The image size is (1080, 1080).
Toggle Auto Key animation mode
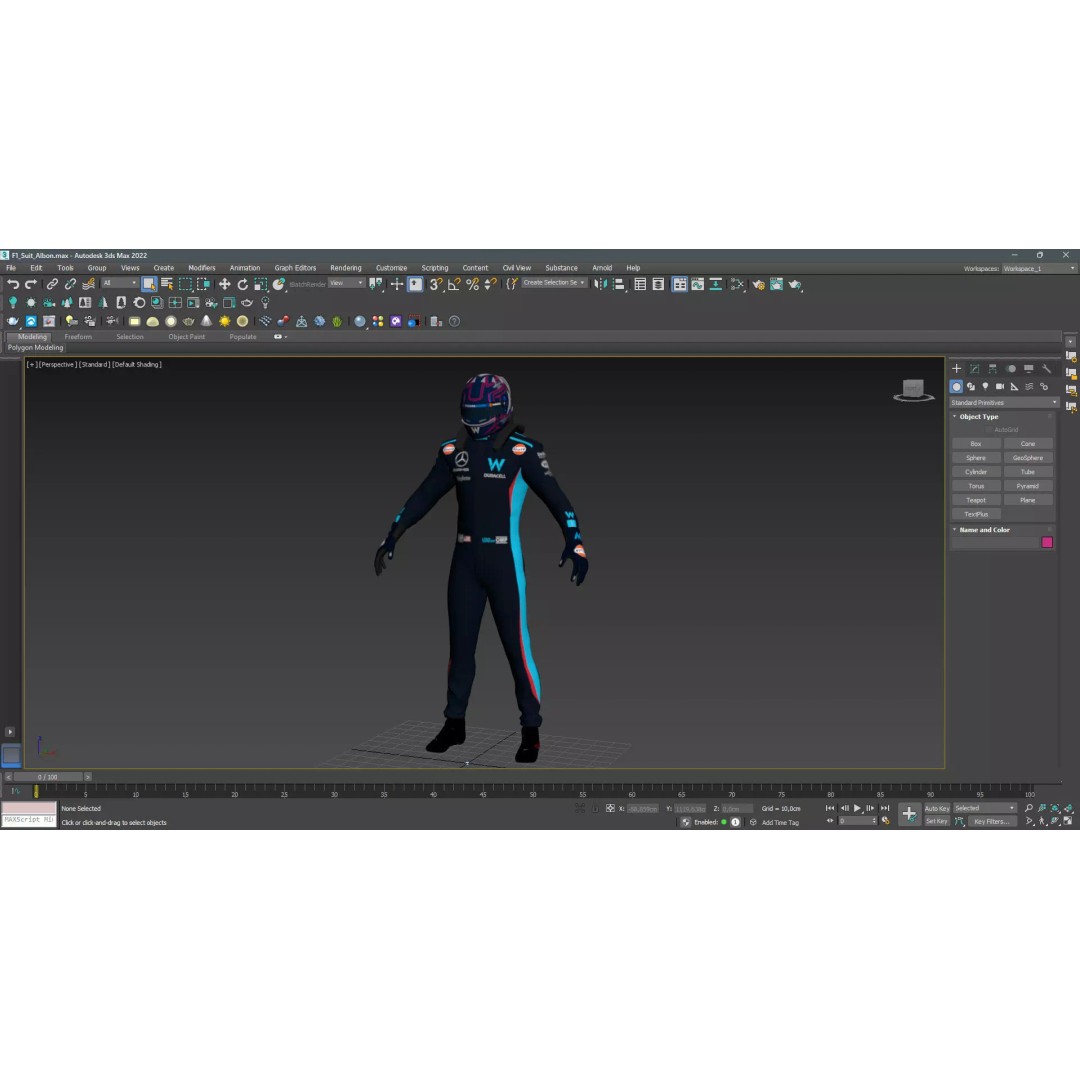click(936, 808)
